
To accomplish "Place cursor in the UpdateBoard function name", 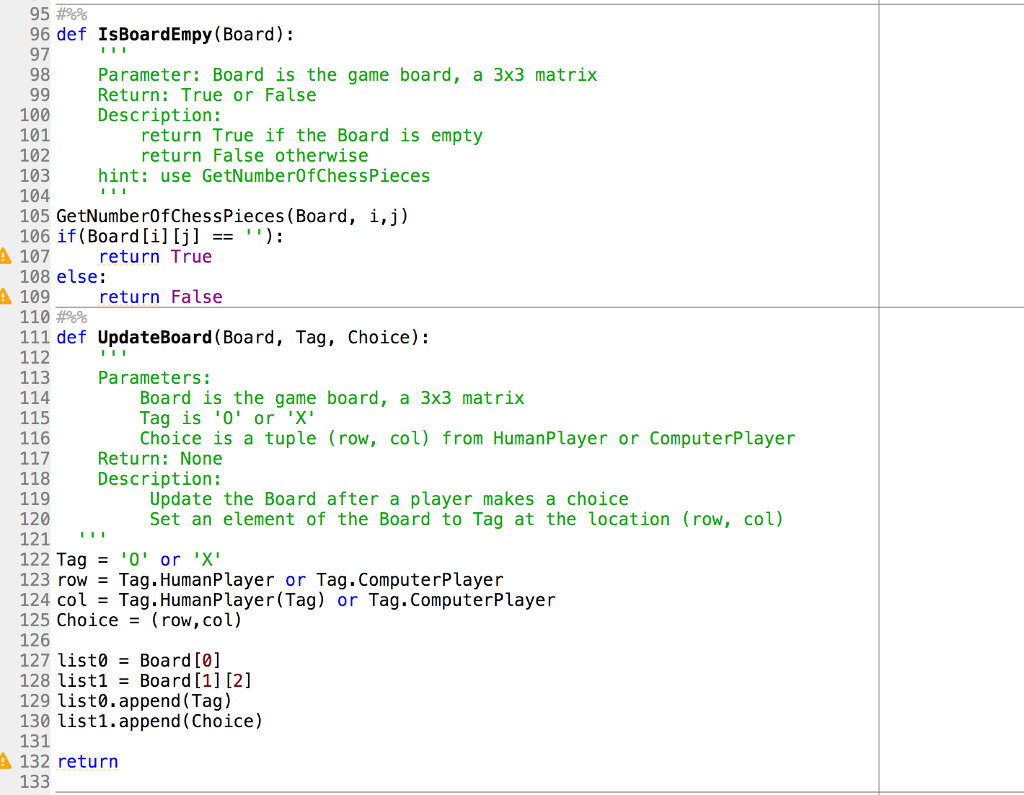I will [x=156, y=337].
